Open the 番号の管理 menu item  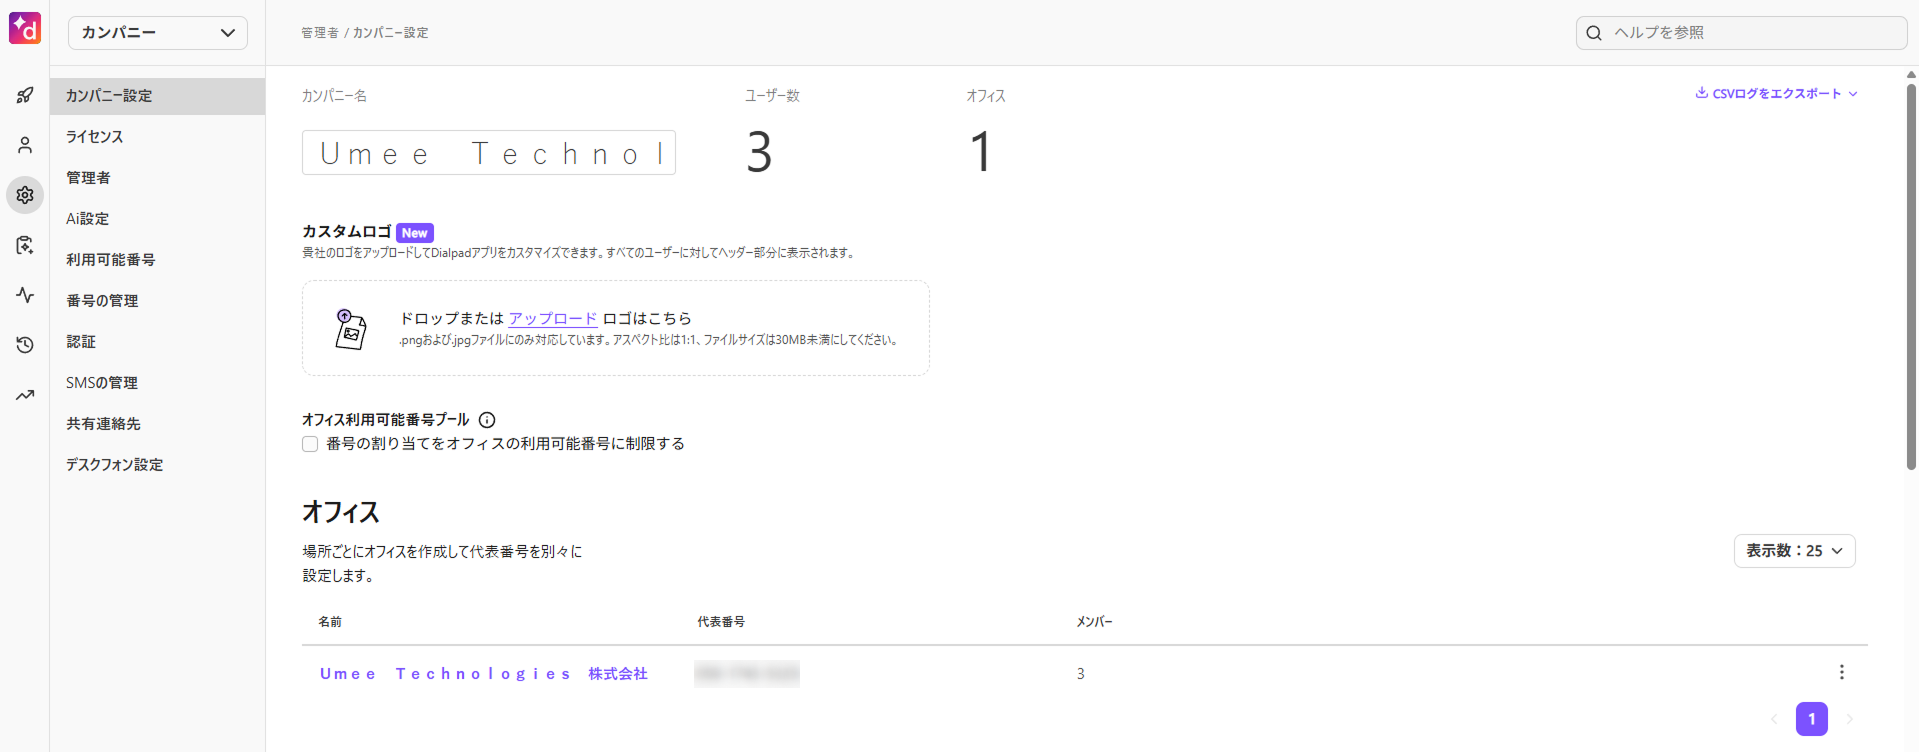102,301
